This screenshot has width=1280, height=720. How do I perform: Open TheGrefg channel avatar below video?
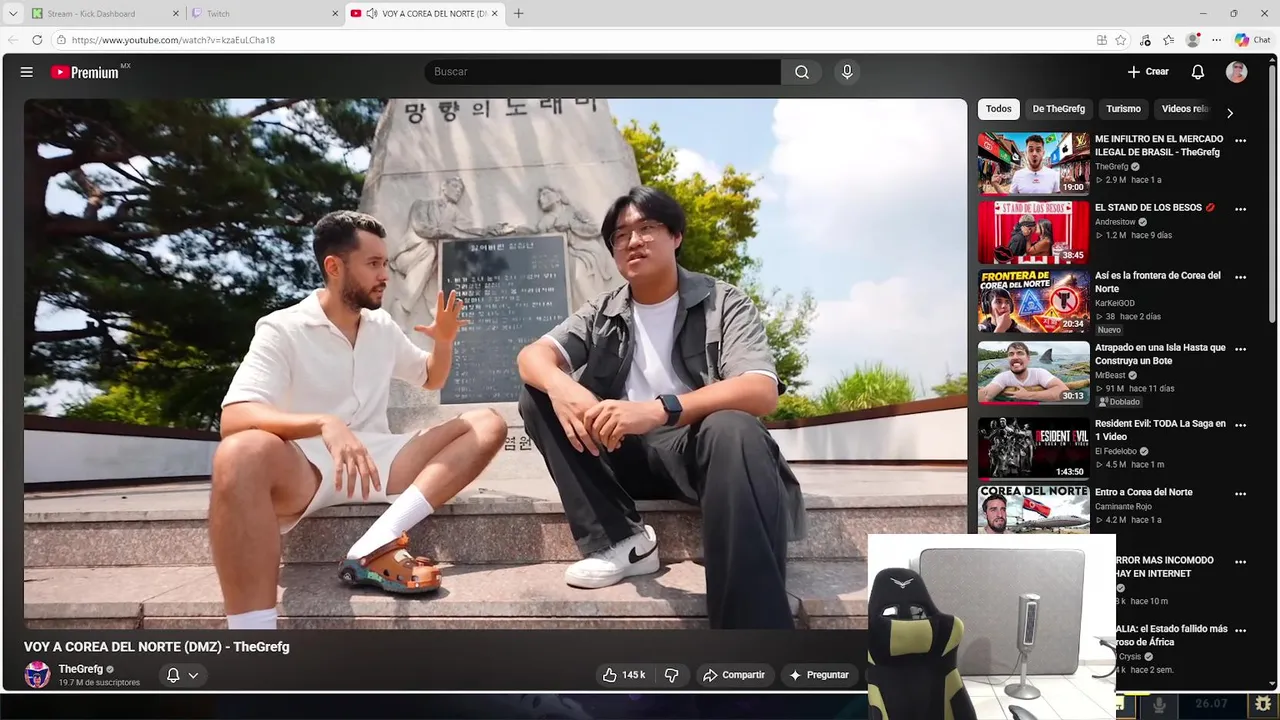tap(37, 675)
